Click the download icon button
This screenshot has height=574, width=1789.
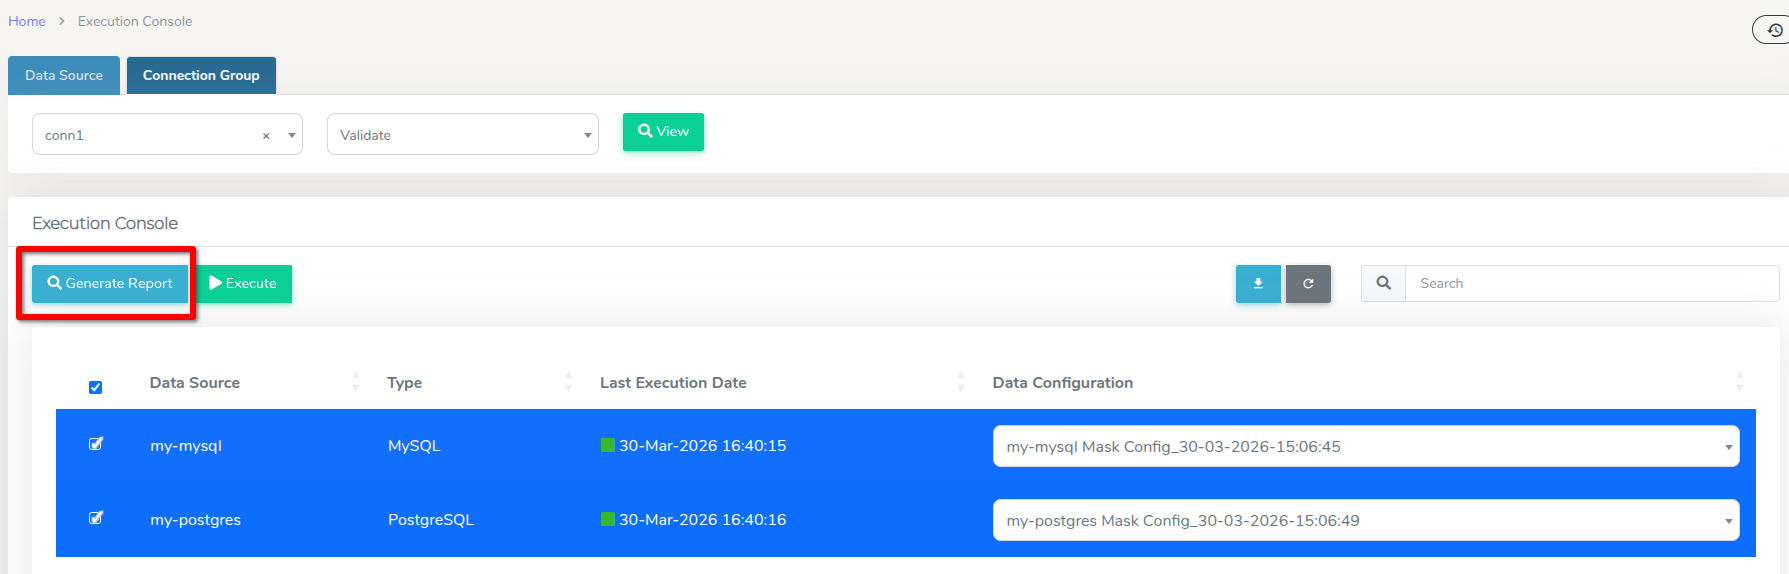(1257, 284)
